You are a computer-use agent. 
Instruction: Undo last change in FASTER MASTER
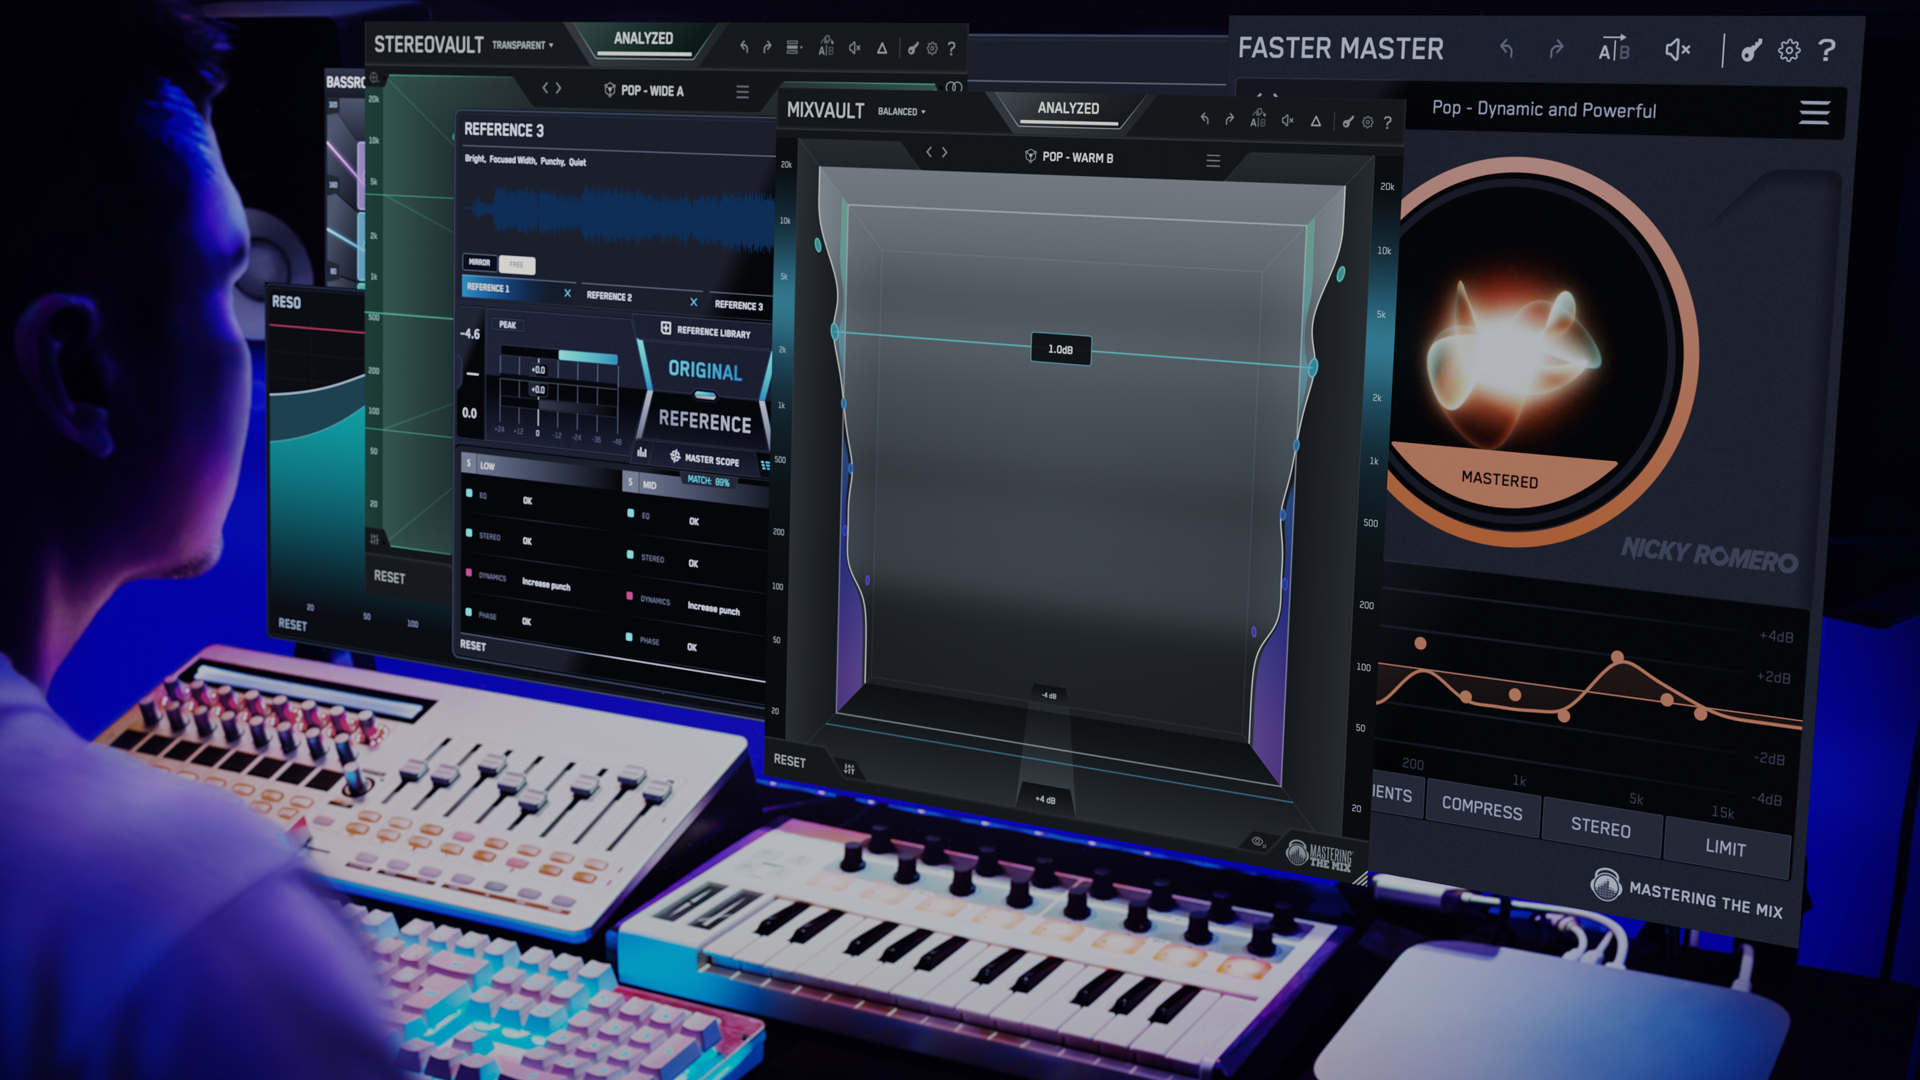coord(1506,48)
